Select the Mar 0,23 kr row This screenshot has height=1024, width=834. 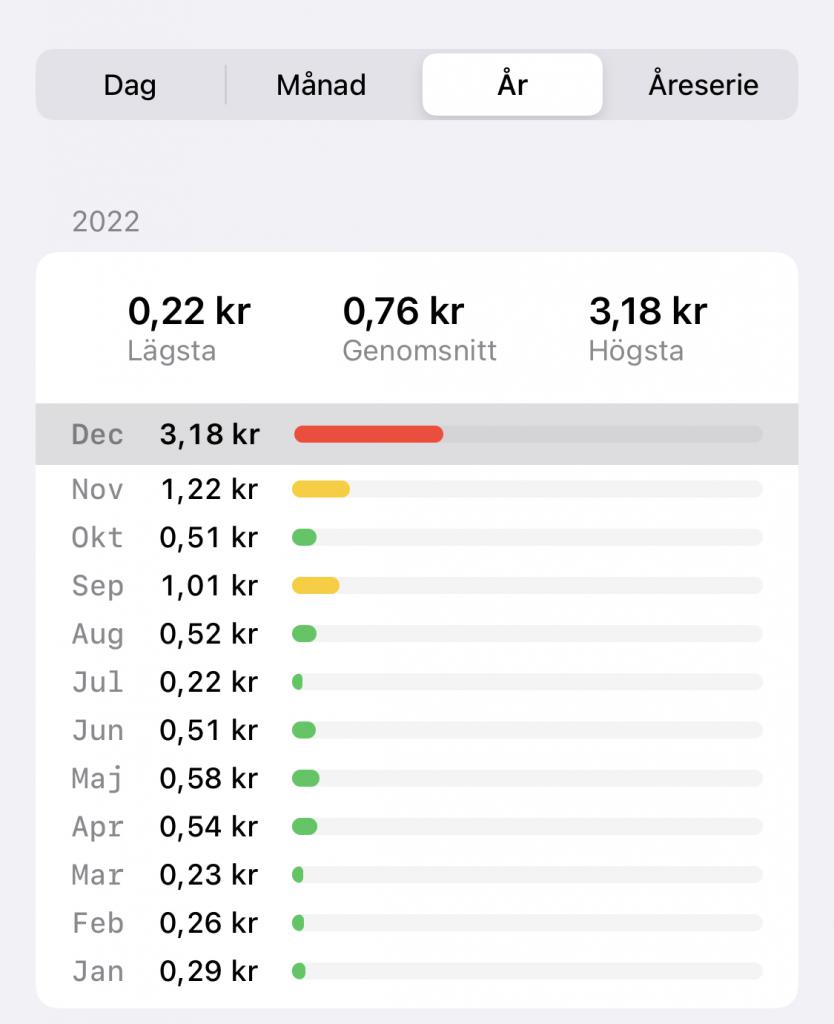coord(417,875)
